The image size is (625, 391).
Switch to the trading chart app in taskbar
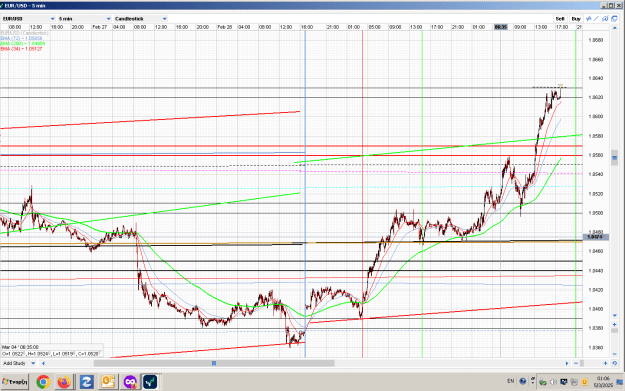[150, 382]
